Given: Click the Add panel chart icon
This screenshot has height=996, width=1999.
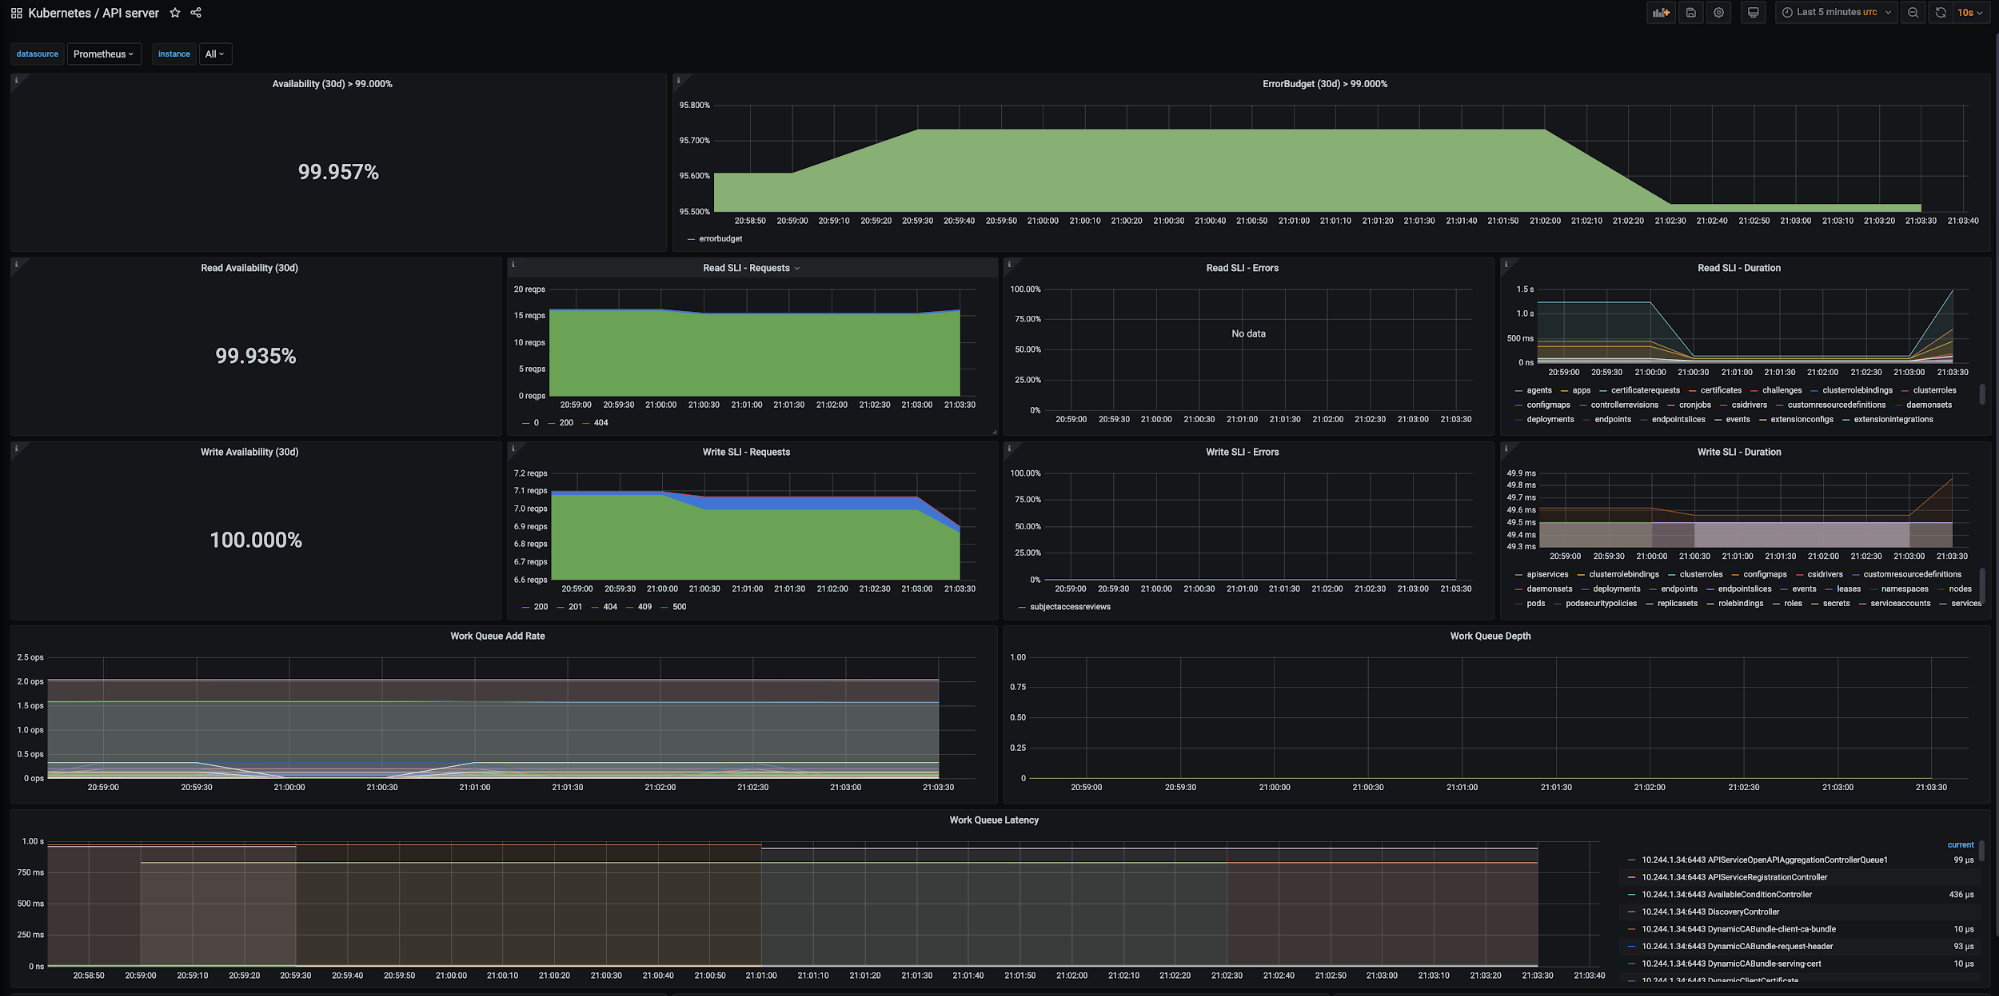Looking at the screenshot, I should [x=1661, y=13].
